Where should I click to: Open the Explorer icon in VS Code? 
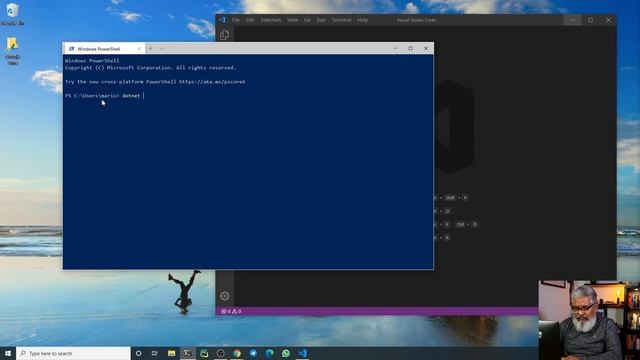[224, 35]
